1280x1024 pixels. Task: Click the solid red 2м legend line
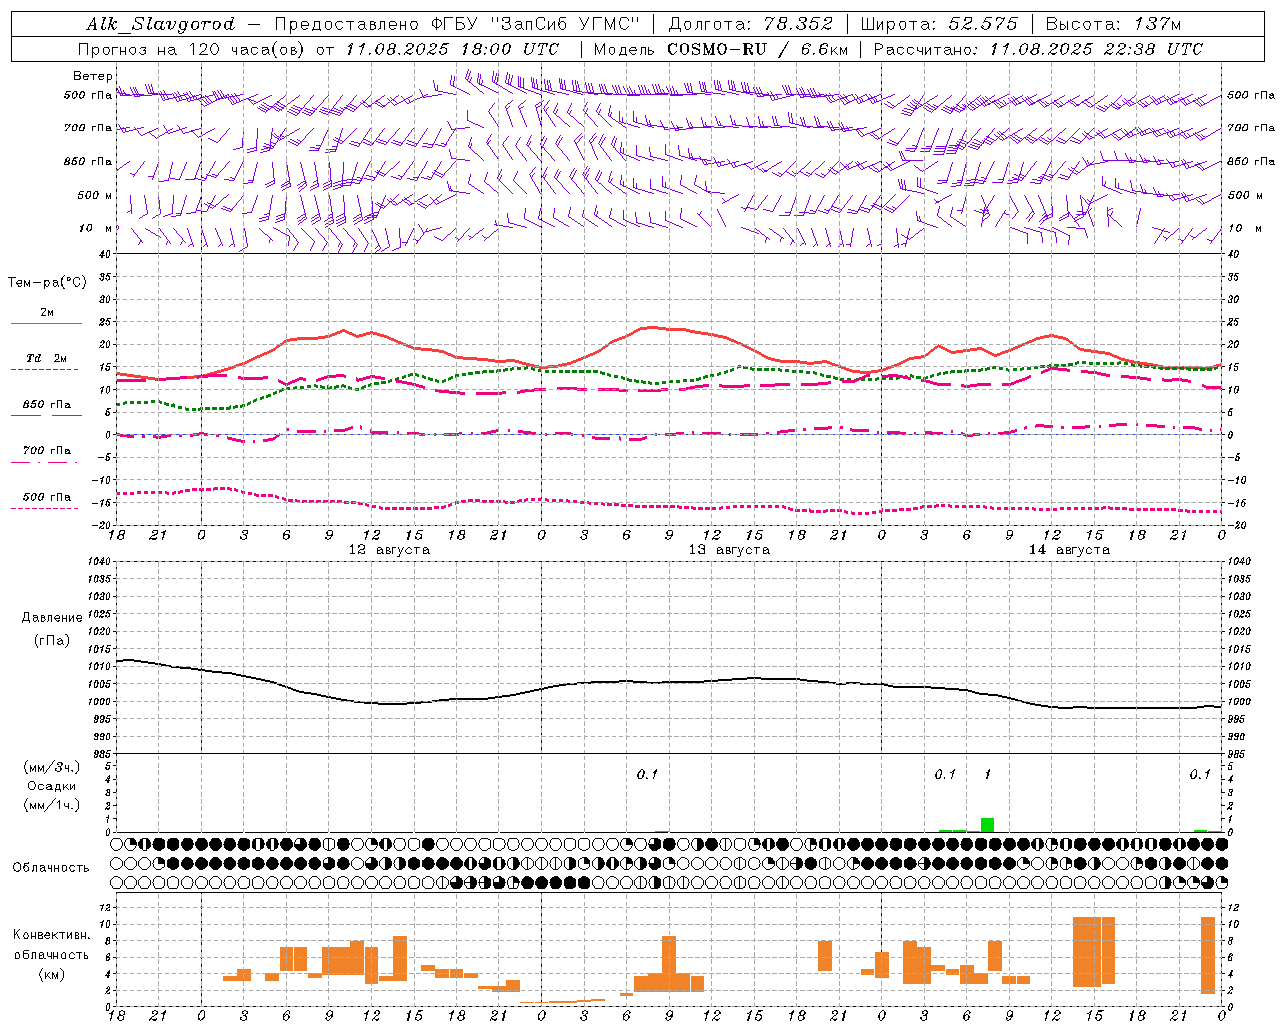click(46, 323)
